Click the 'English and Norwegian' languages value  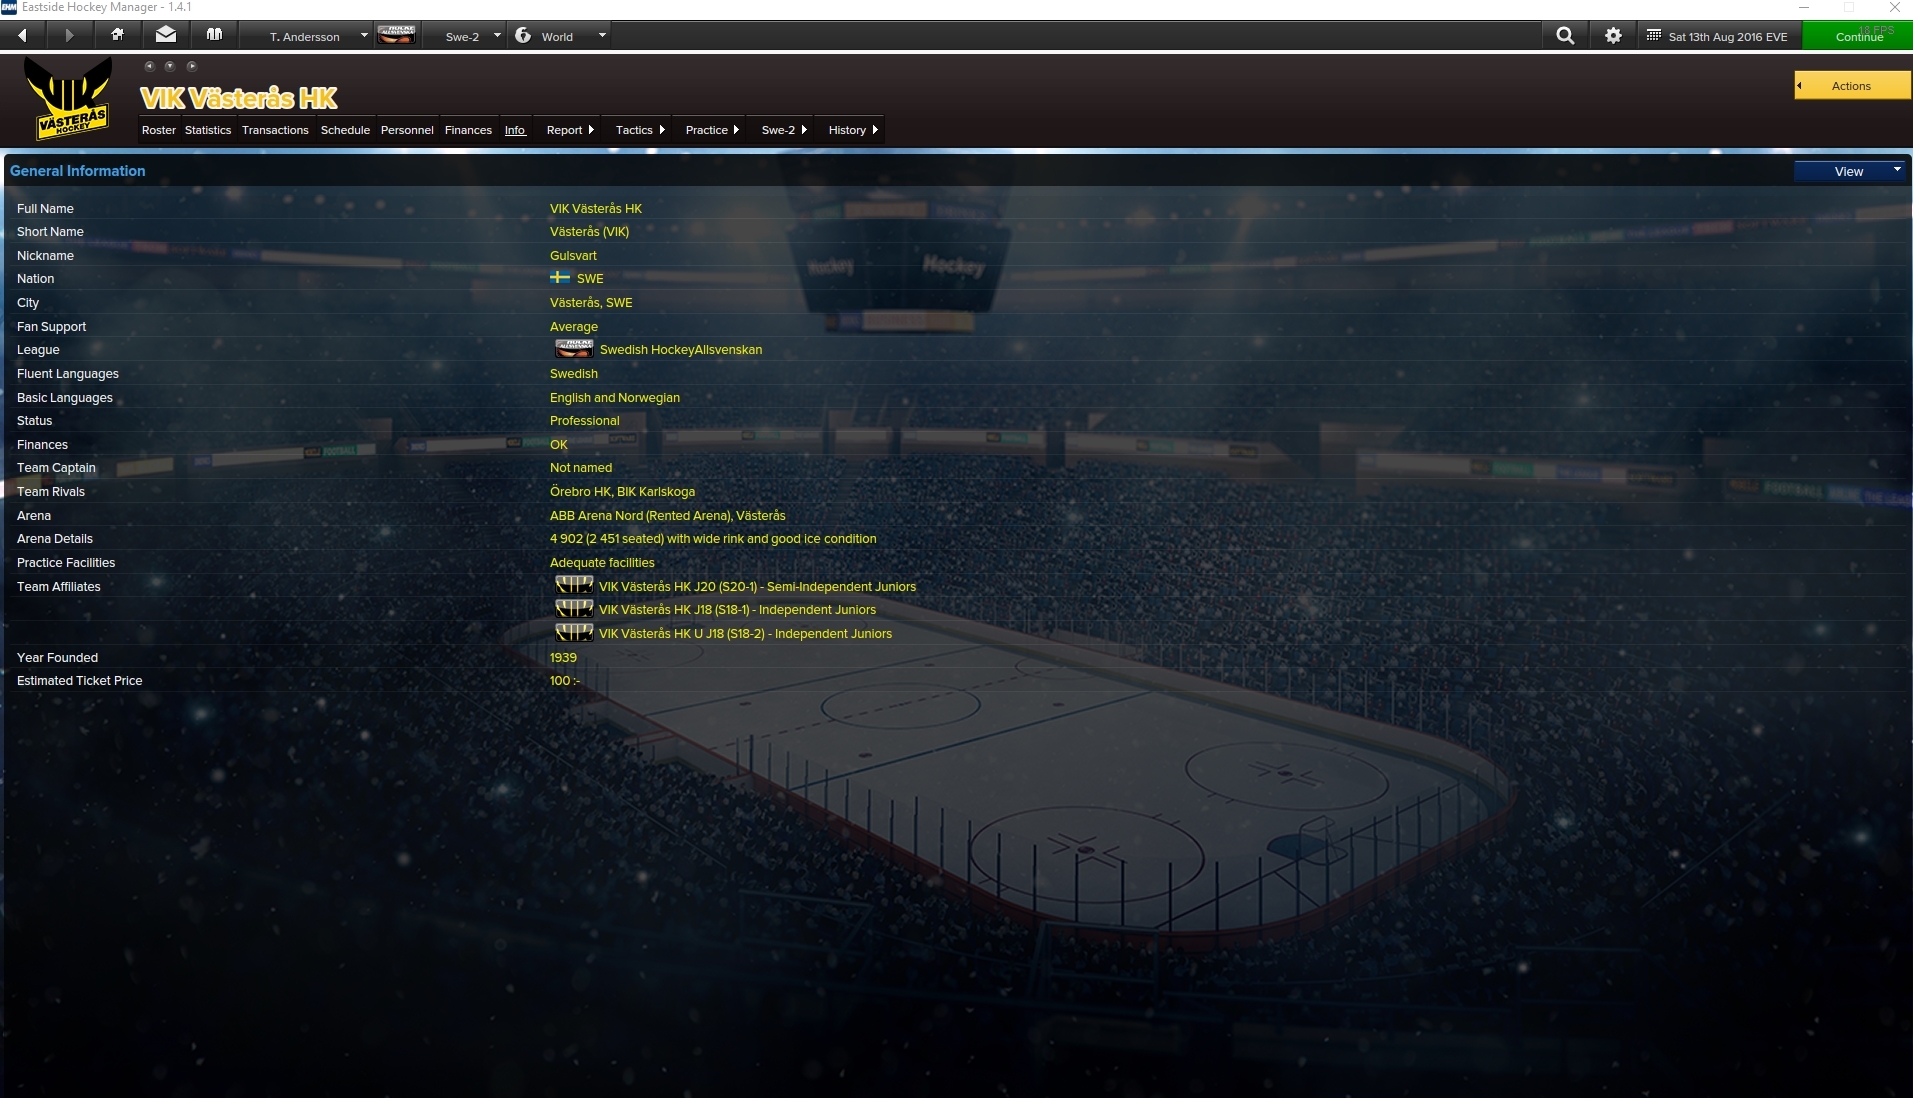point(615,397)
